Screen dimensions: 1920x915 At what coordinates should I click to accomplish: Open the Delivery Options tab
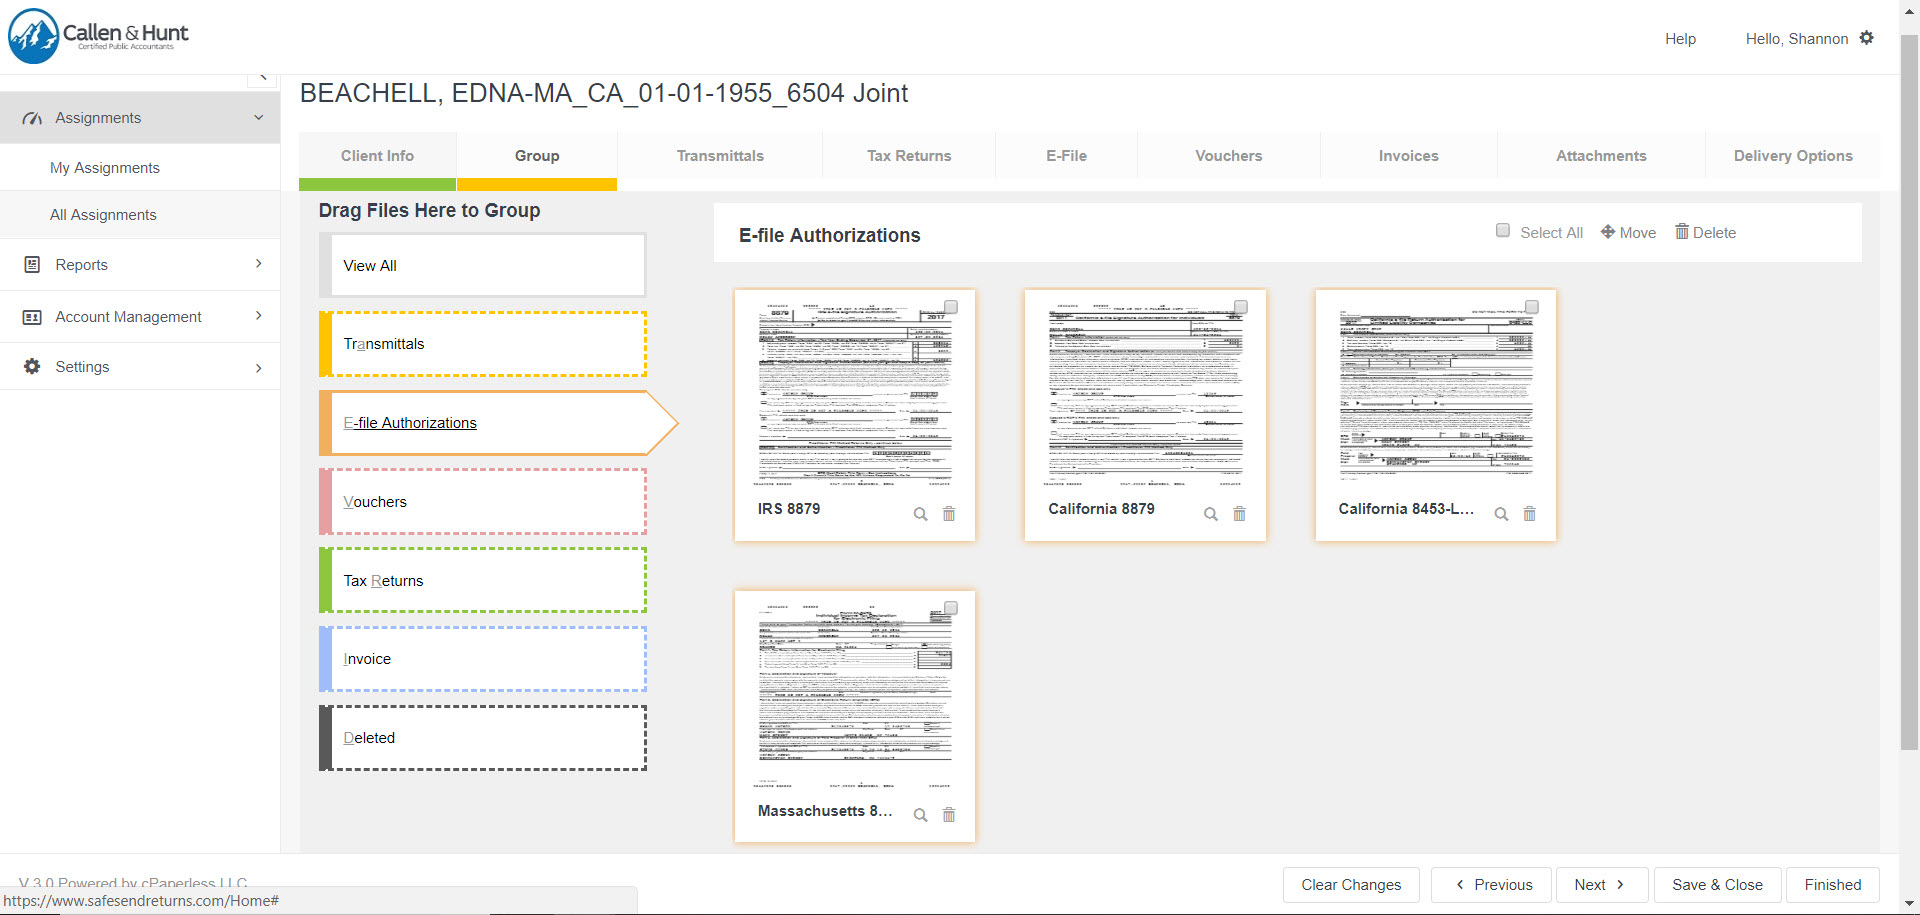coord(1792,155)
